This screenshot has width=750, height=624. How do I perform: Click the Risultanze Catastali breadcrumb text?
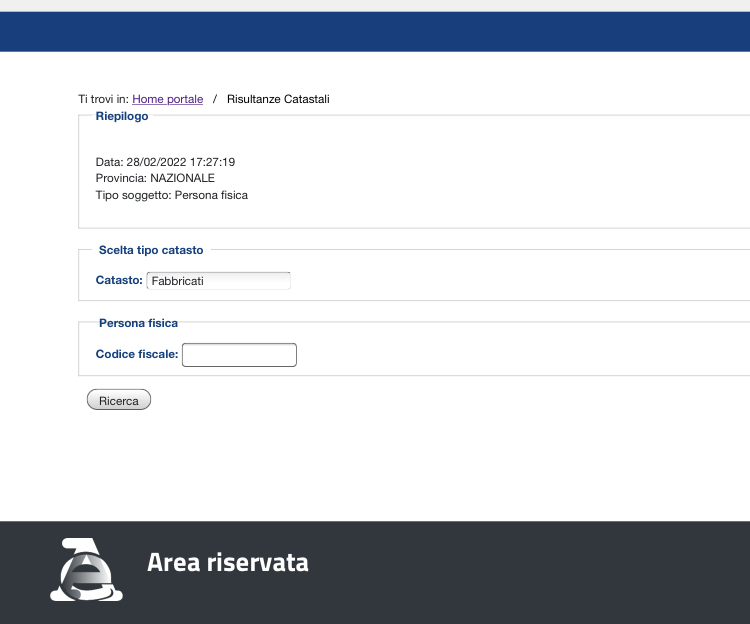278,99
